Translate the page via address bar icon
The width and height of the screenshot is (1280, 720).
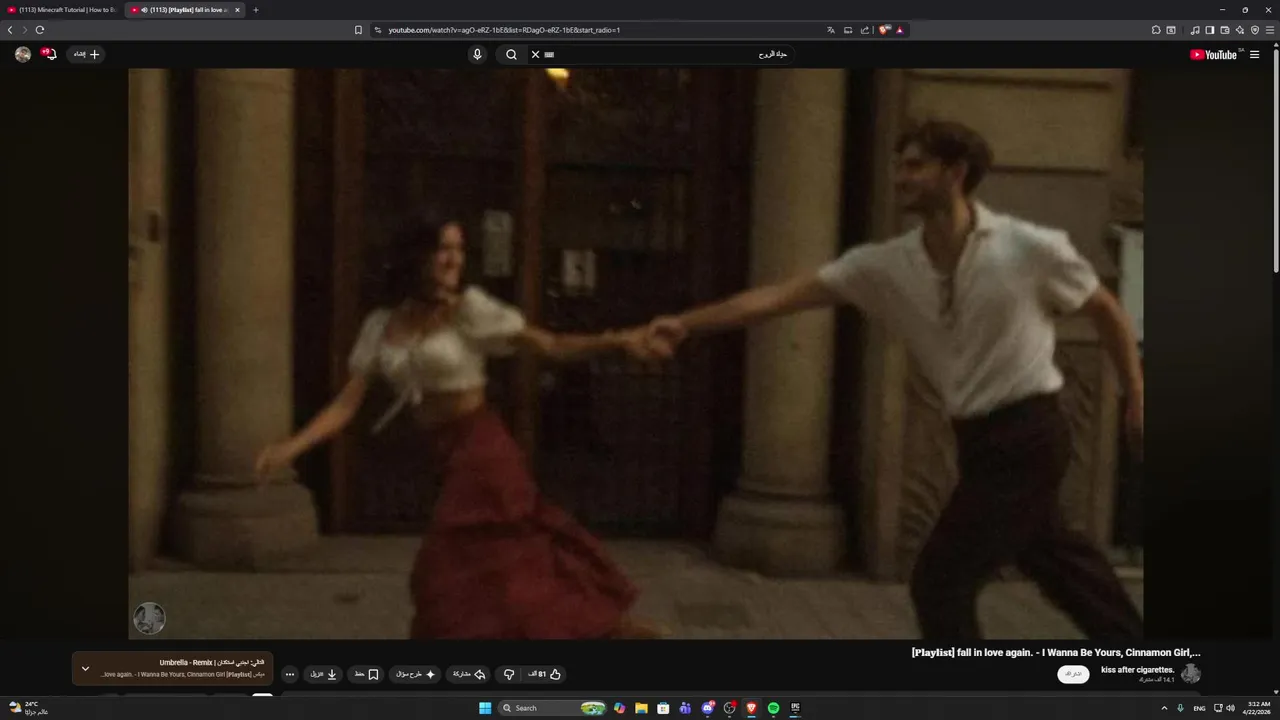(x=831, y=30)
